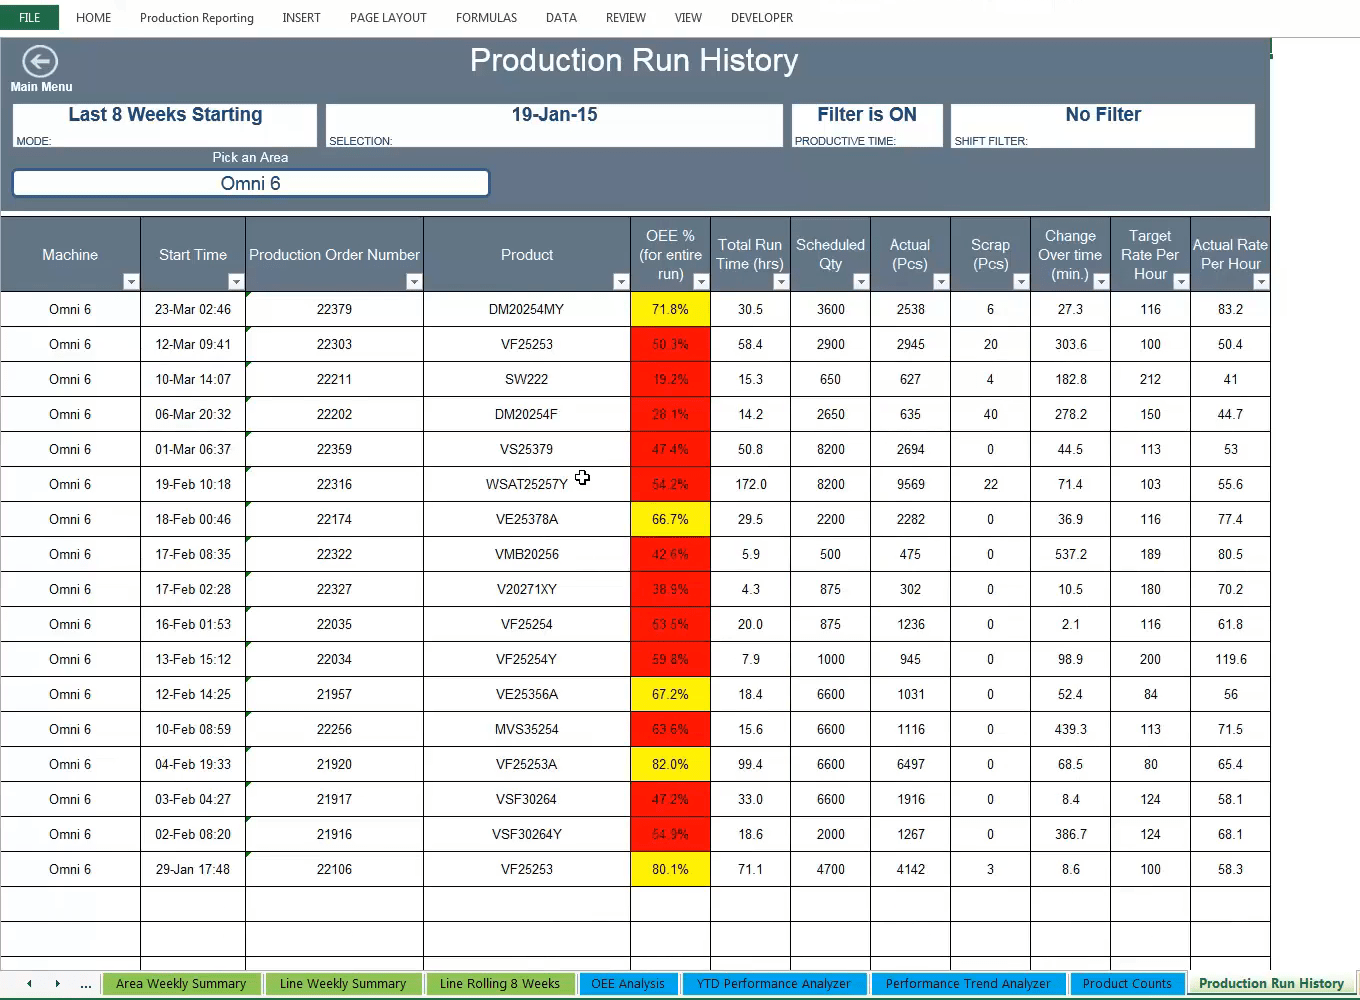Expand the Scheduled Qty column filter dropdown
Screen dimensions: 1360x1000
pos(861,281)
